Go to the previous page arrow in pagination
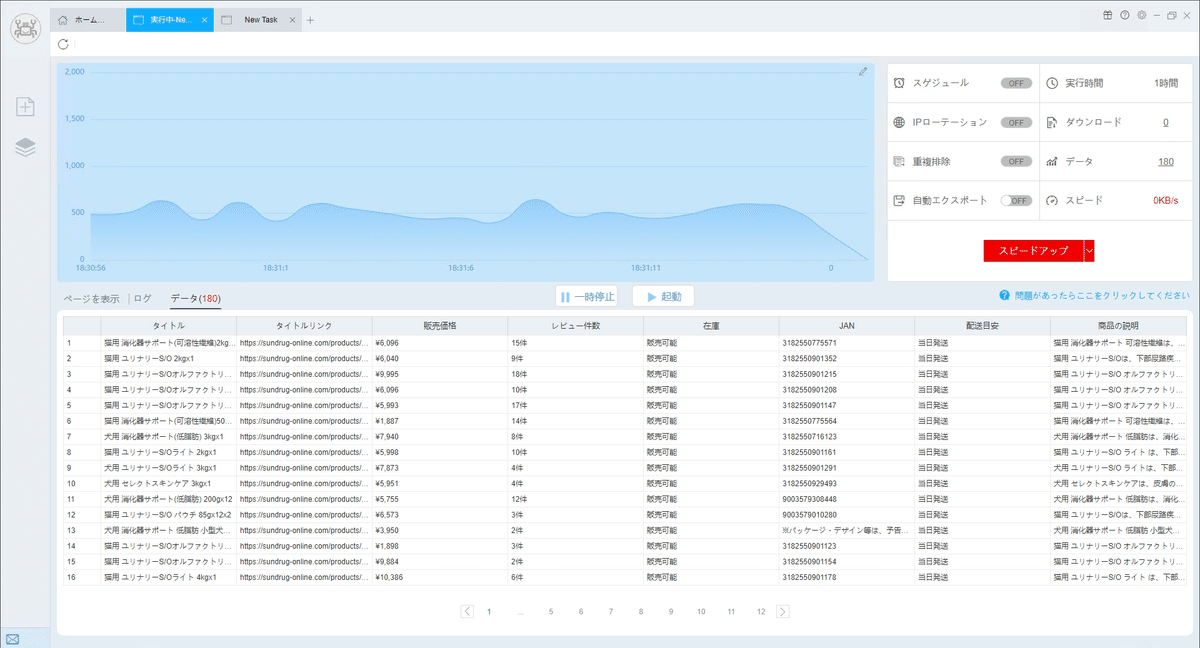 click(x=467, y=611)
